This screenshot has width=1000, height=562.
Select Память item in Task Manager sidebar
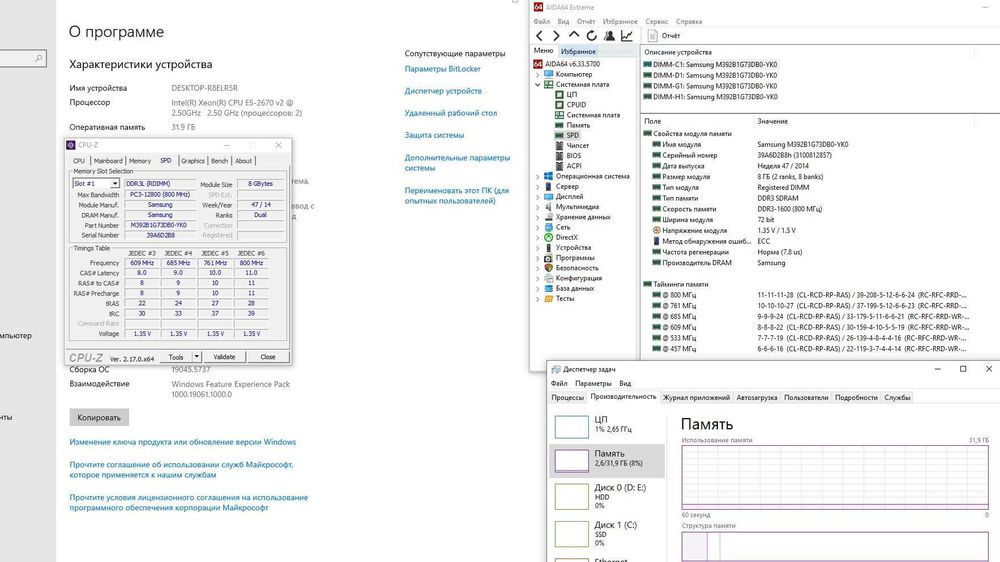[x=607, y=460]
